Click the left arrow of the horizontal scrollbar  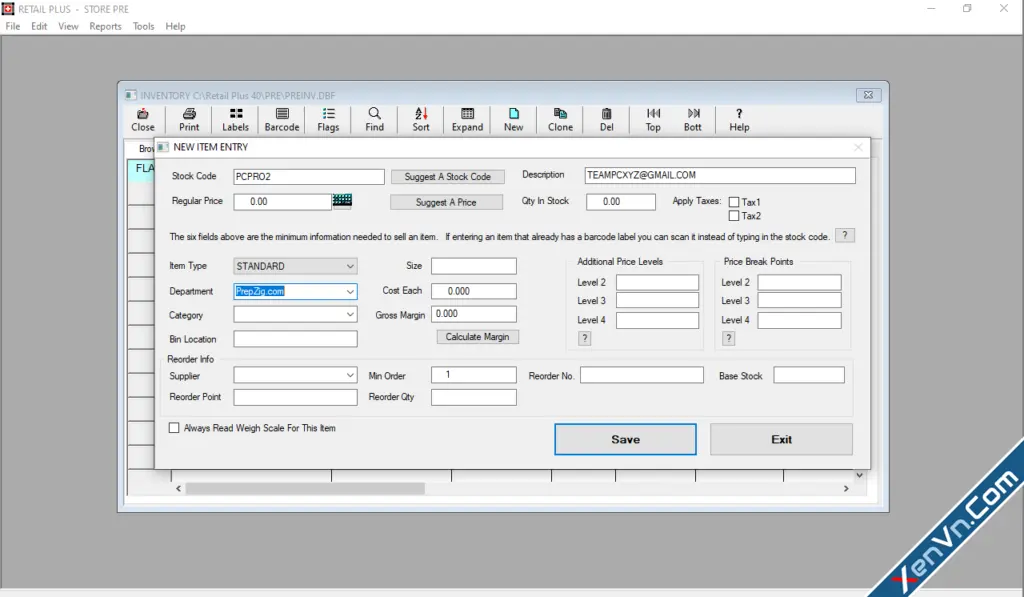pos(178,489)
